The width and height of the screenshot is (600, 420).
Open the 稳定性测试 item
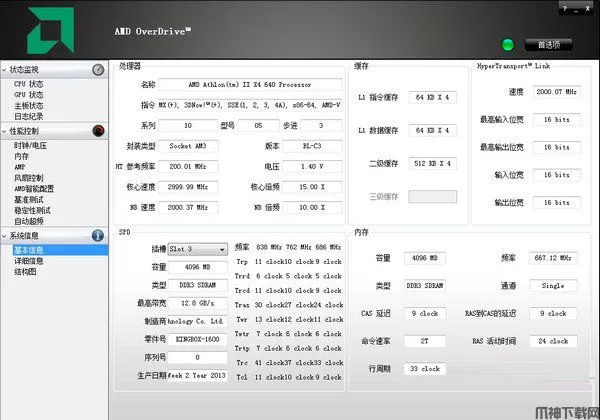pos(33,208)
